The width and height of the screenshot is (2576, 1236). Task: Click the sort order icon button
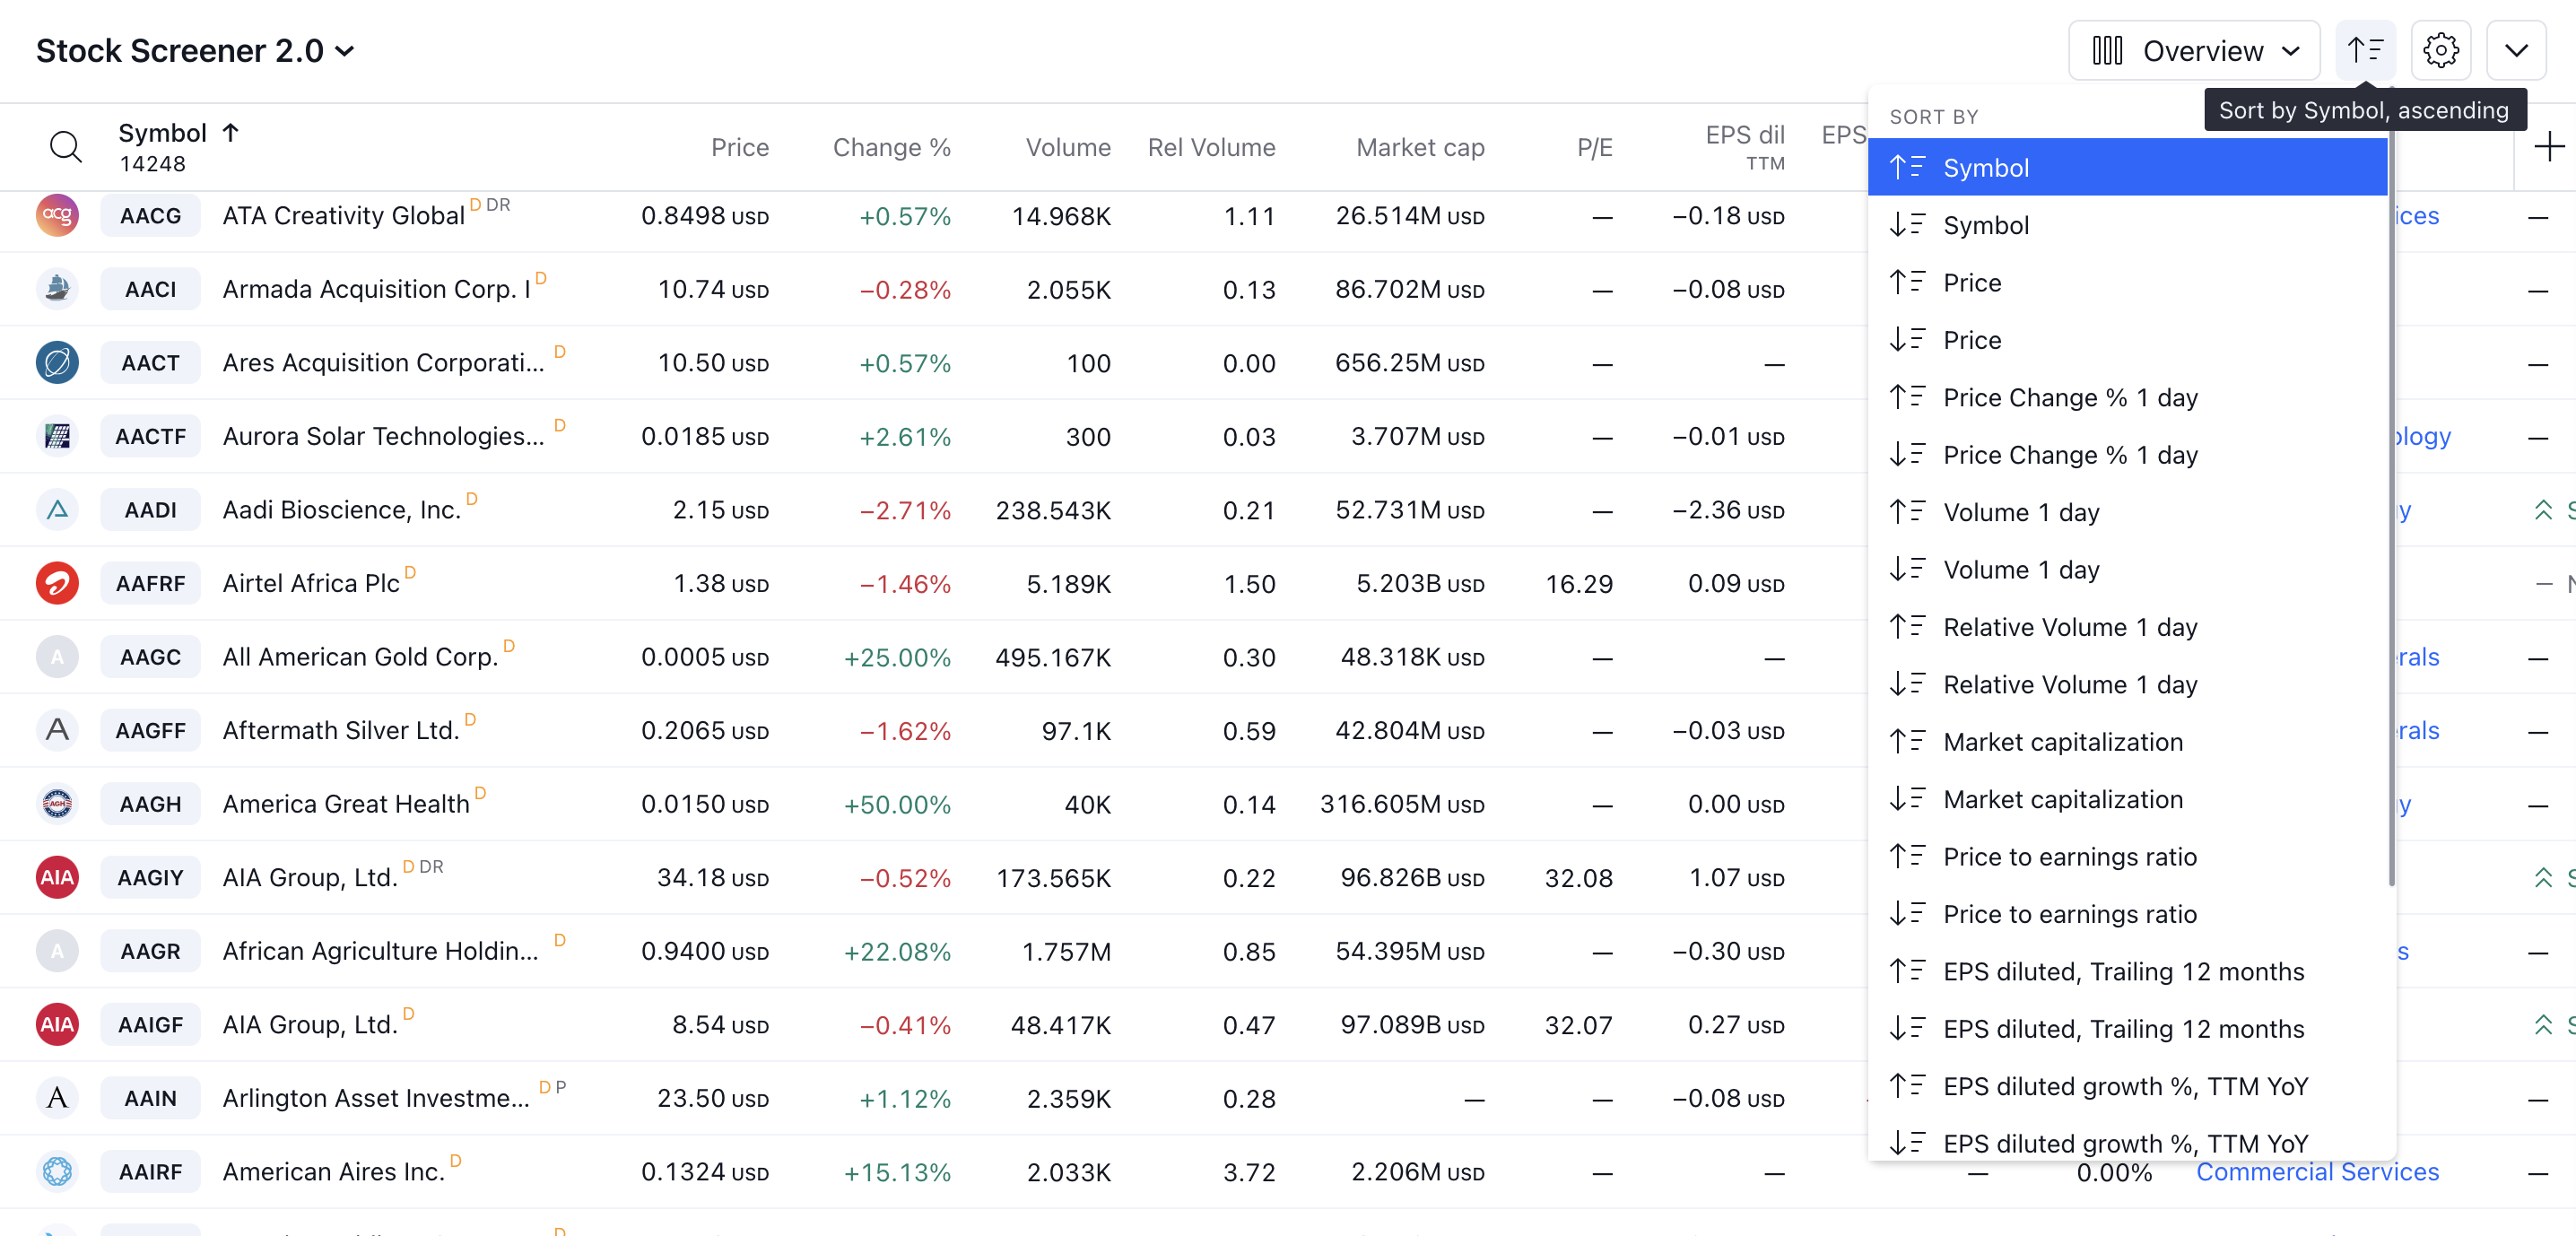coord(2365,50)
